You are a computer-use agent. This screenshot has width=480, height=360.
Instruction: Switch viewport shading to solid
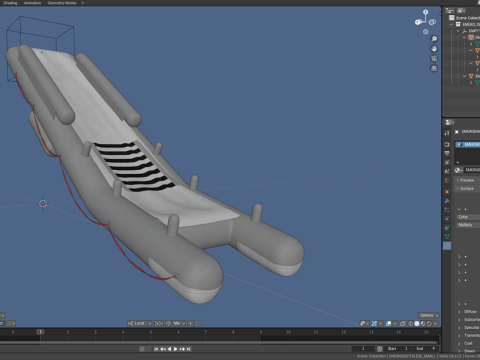tap(417, 324)
